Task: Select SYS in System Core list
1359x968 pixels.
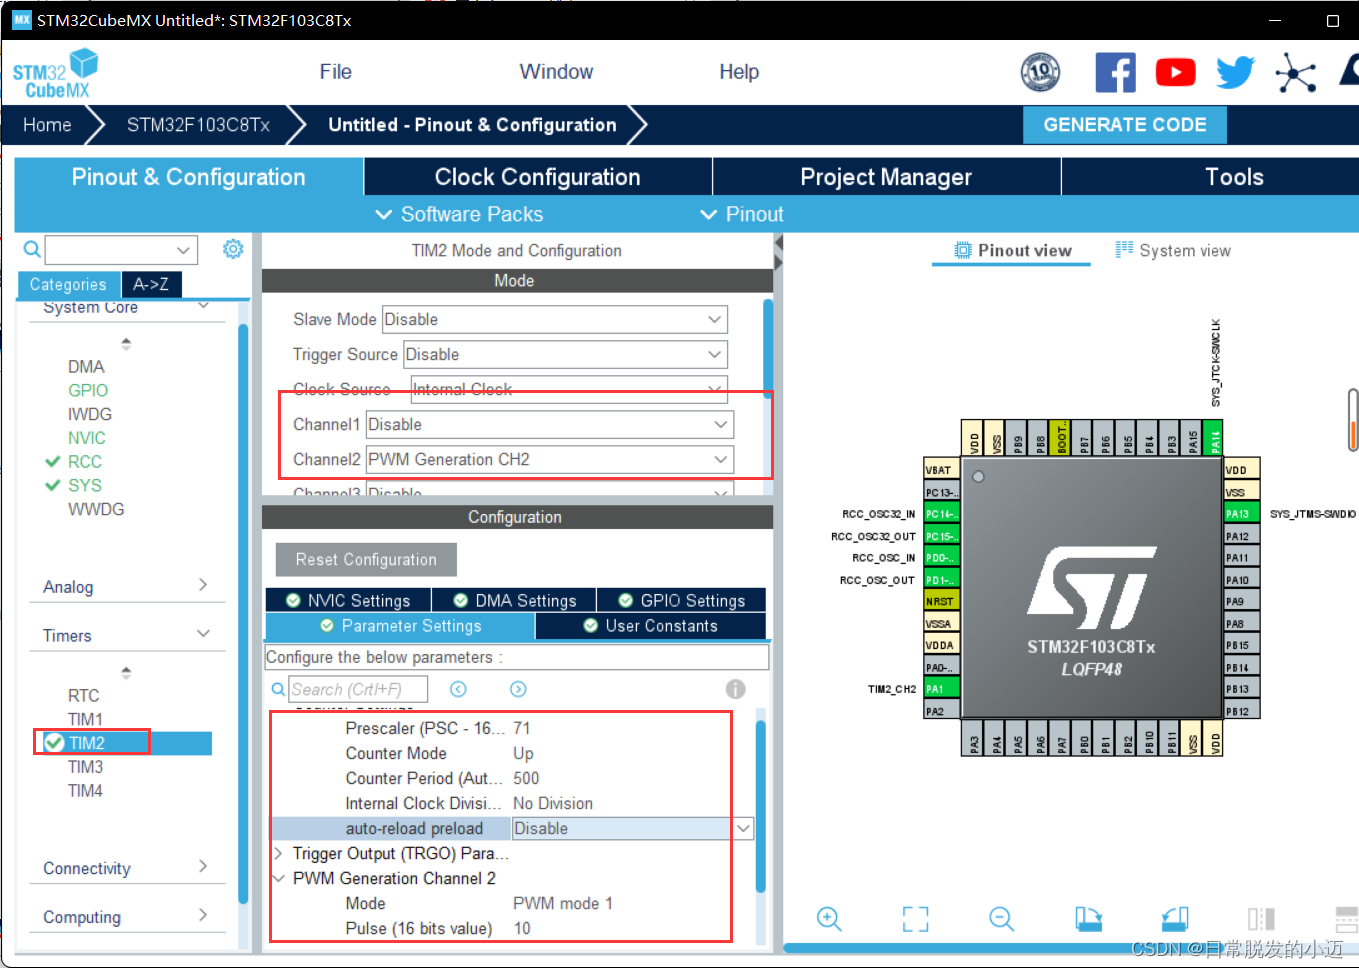Action: 85,486
